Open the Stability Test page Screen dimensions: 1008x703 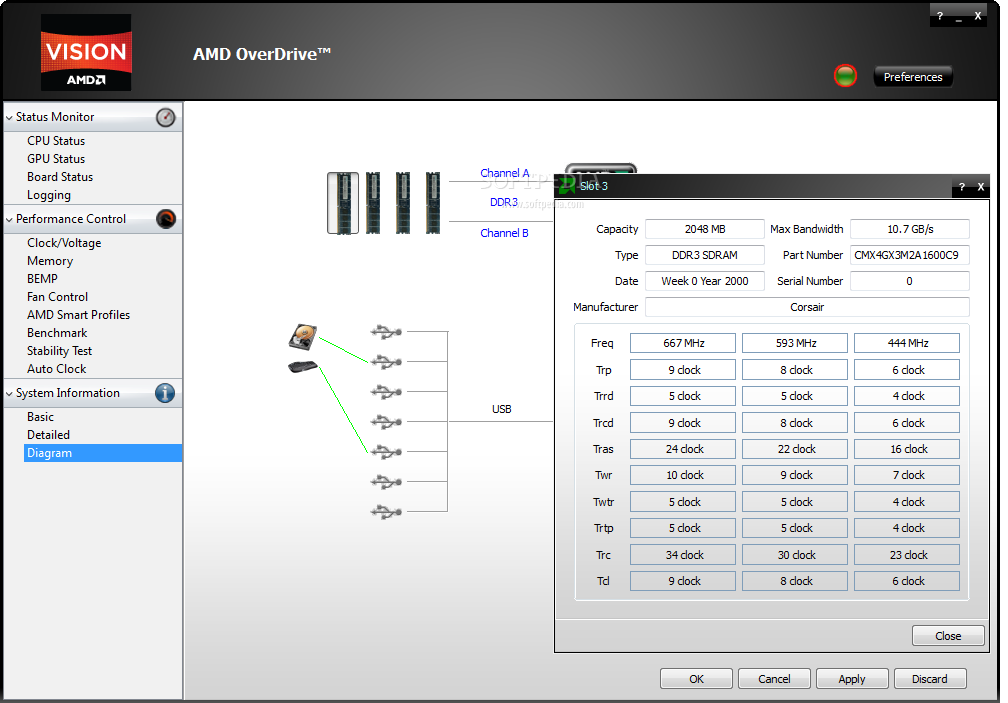(60, 351)
